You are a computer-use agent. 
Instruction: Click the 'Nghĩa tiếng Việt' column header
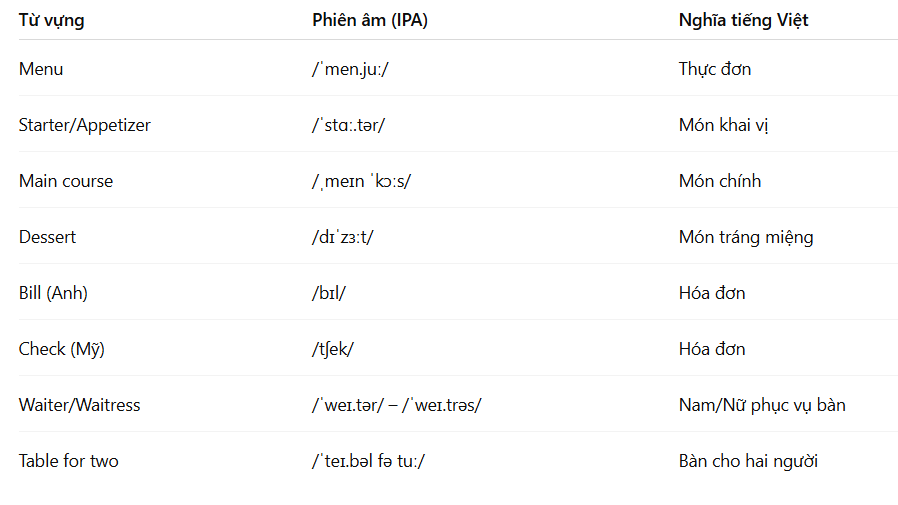(x=743, y=21)
